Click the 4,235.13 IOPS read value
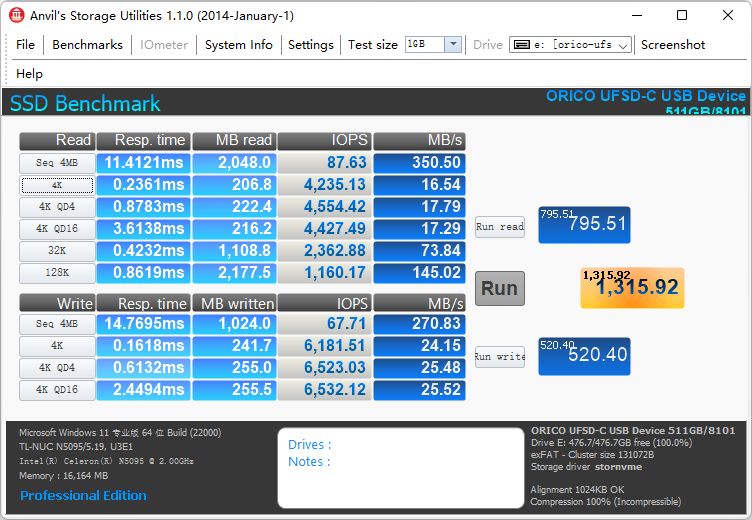 pos(324,185)
